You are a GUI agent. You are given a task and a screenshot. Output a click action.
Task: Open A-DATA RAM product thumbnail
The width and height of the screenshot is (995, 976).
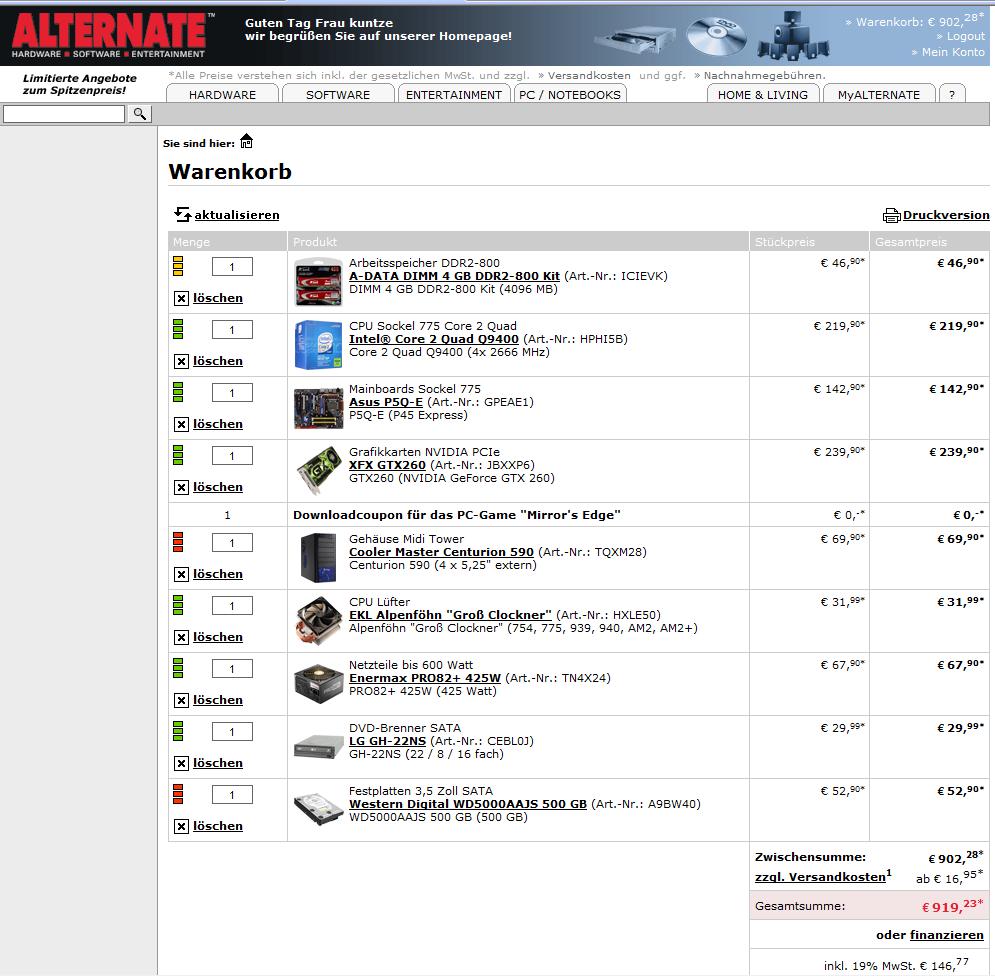[319, 282]
